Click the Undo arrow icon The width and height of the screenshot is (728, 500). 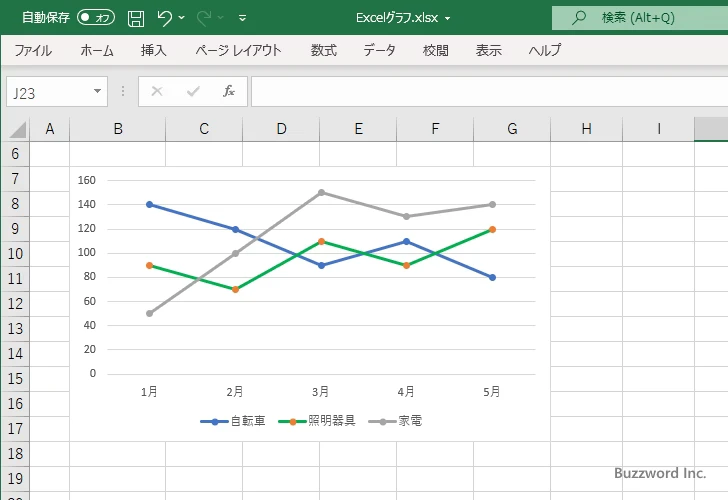[x=164, y=18]
